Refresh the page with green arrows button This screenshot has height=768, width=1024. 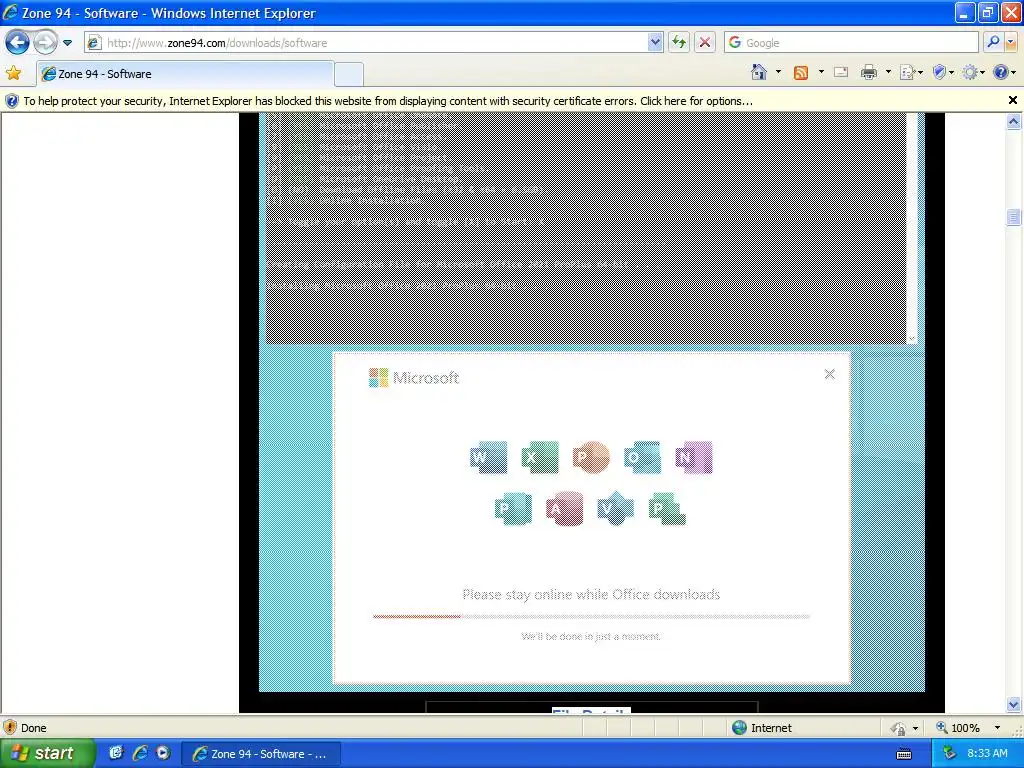(x=679, y=43)
